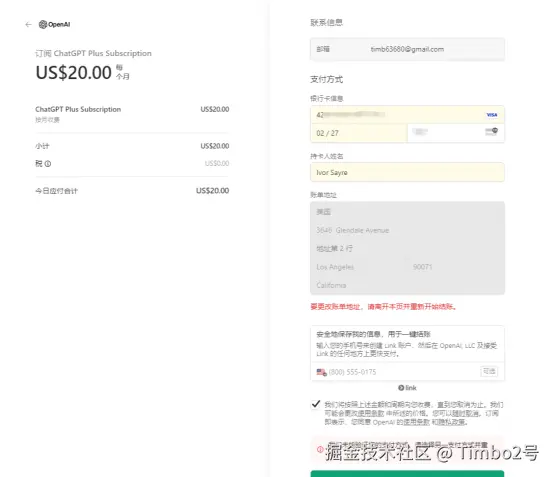554x477 pixels.
Task: Click the today's total US$20.00 amount
Action: (213, 191)
